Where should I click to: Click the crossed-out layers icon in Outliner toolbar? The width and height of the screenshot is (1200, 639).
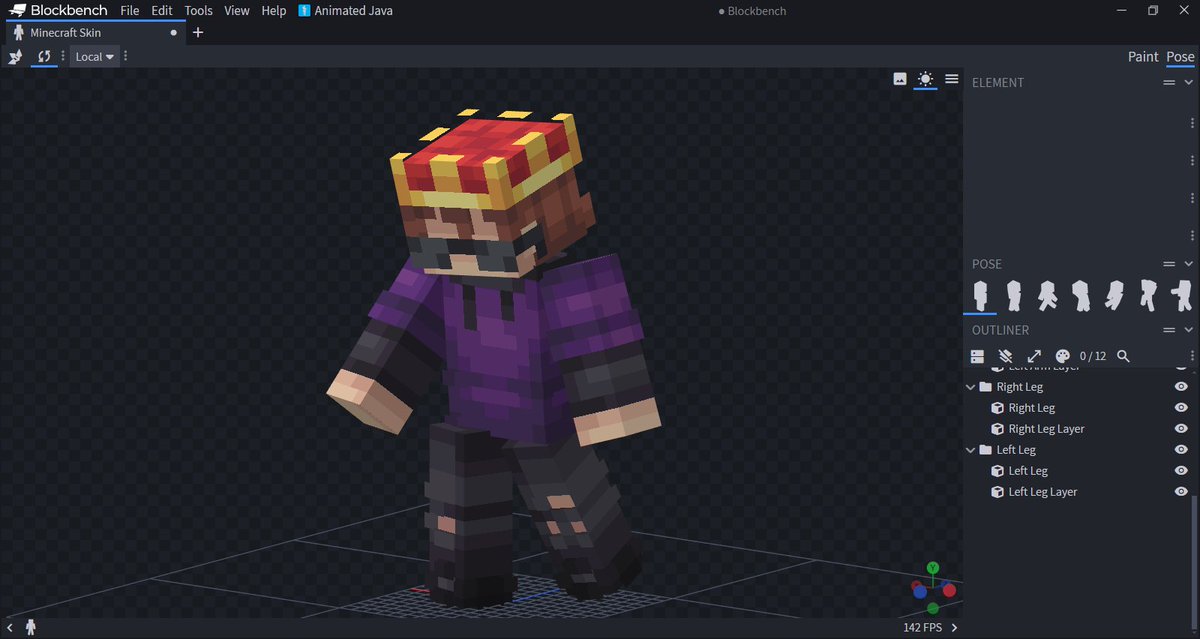[x=1006, y=356]
